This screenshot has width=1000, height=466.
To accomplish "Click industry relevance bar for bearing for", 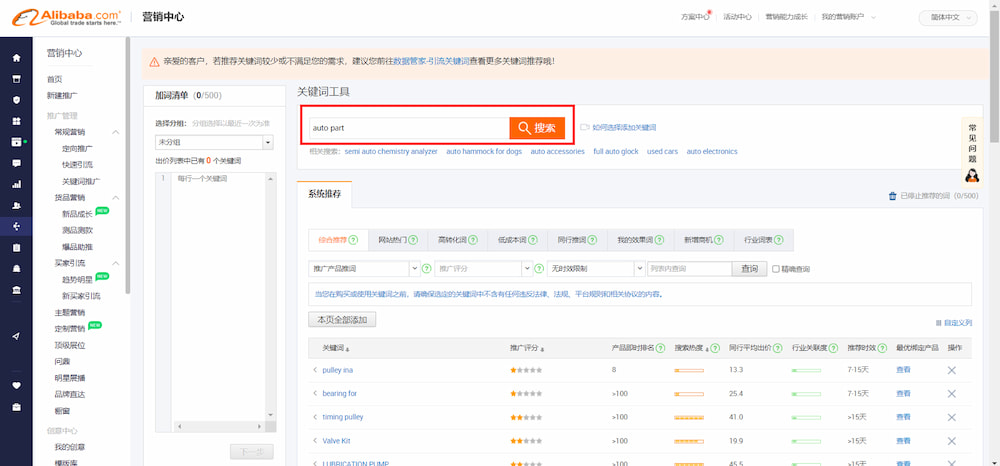I will 806,394.
